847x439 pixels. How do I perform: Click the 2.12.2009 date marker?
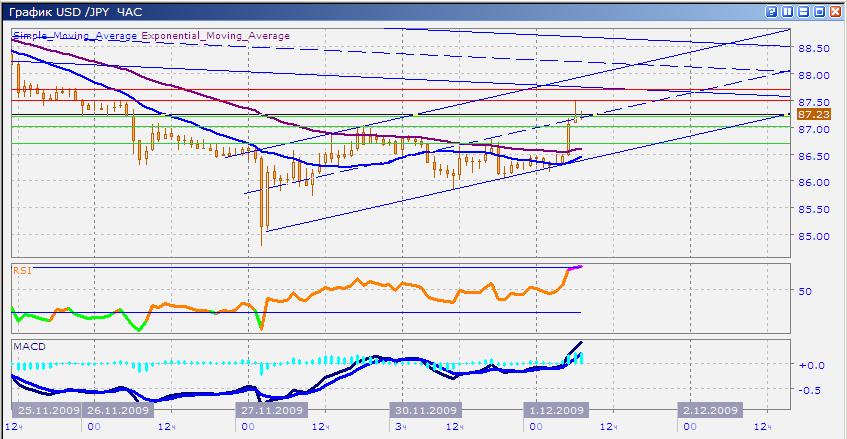(708, 410)
